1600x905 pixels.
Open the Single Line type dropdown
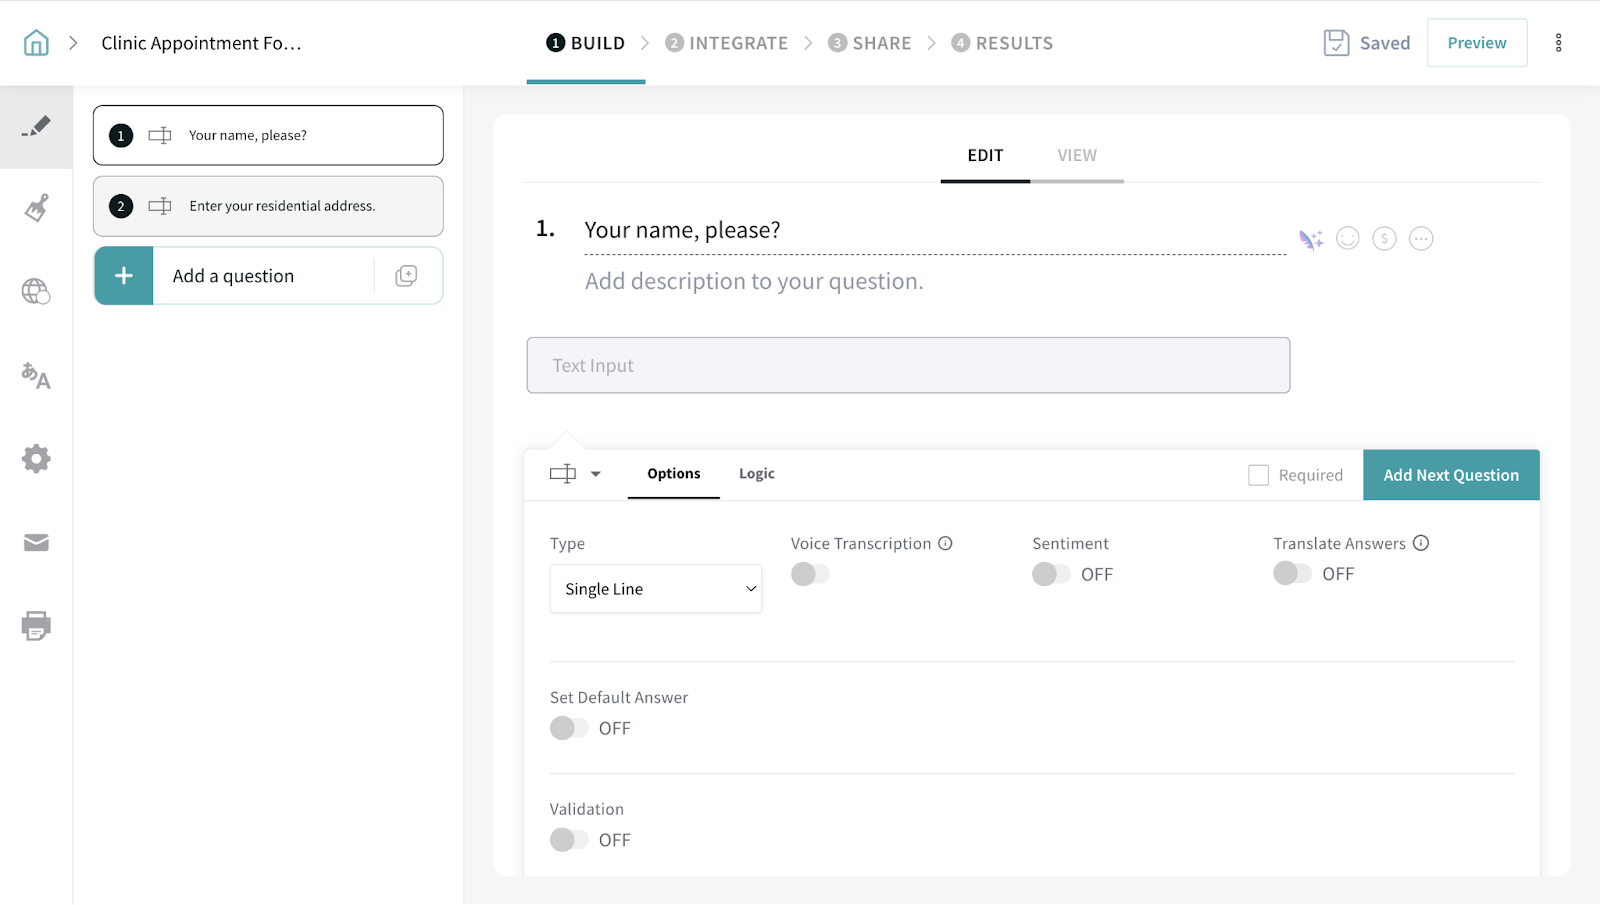click(x=656, y=589)
